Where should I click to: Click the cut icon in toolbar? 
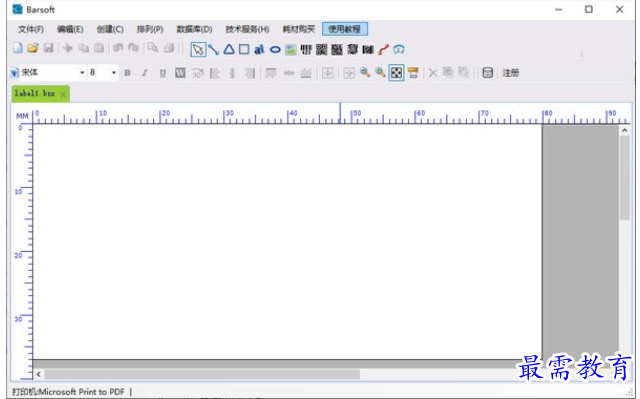click(68, 48)
